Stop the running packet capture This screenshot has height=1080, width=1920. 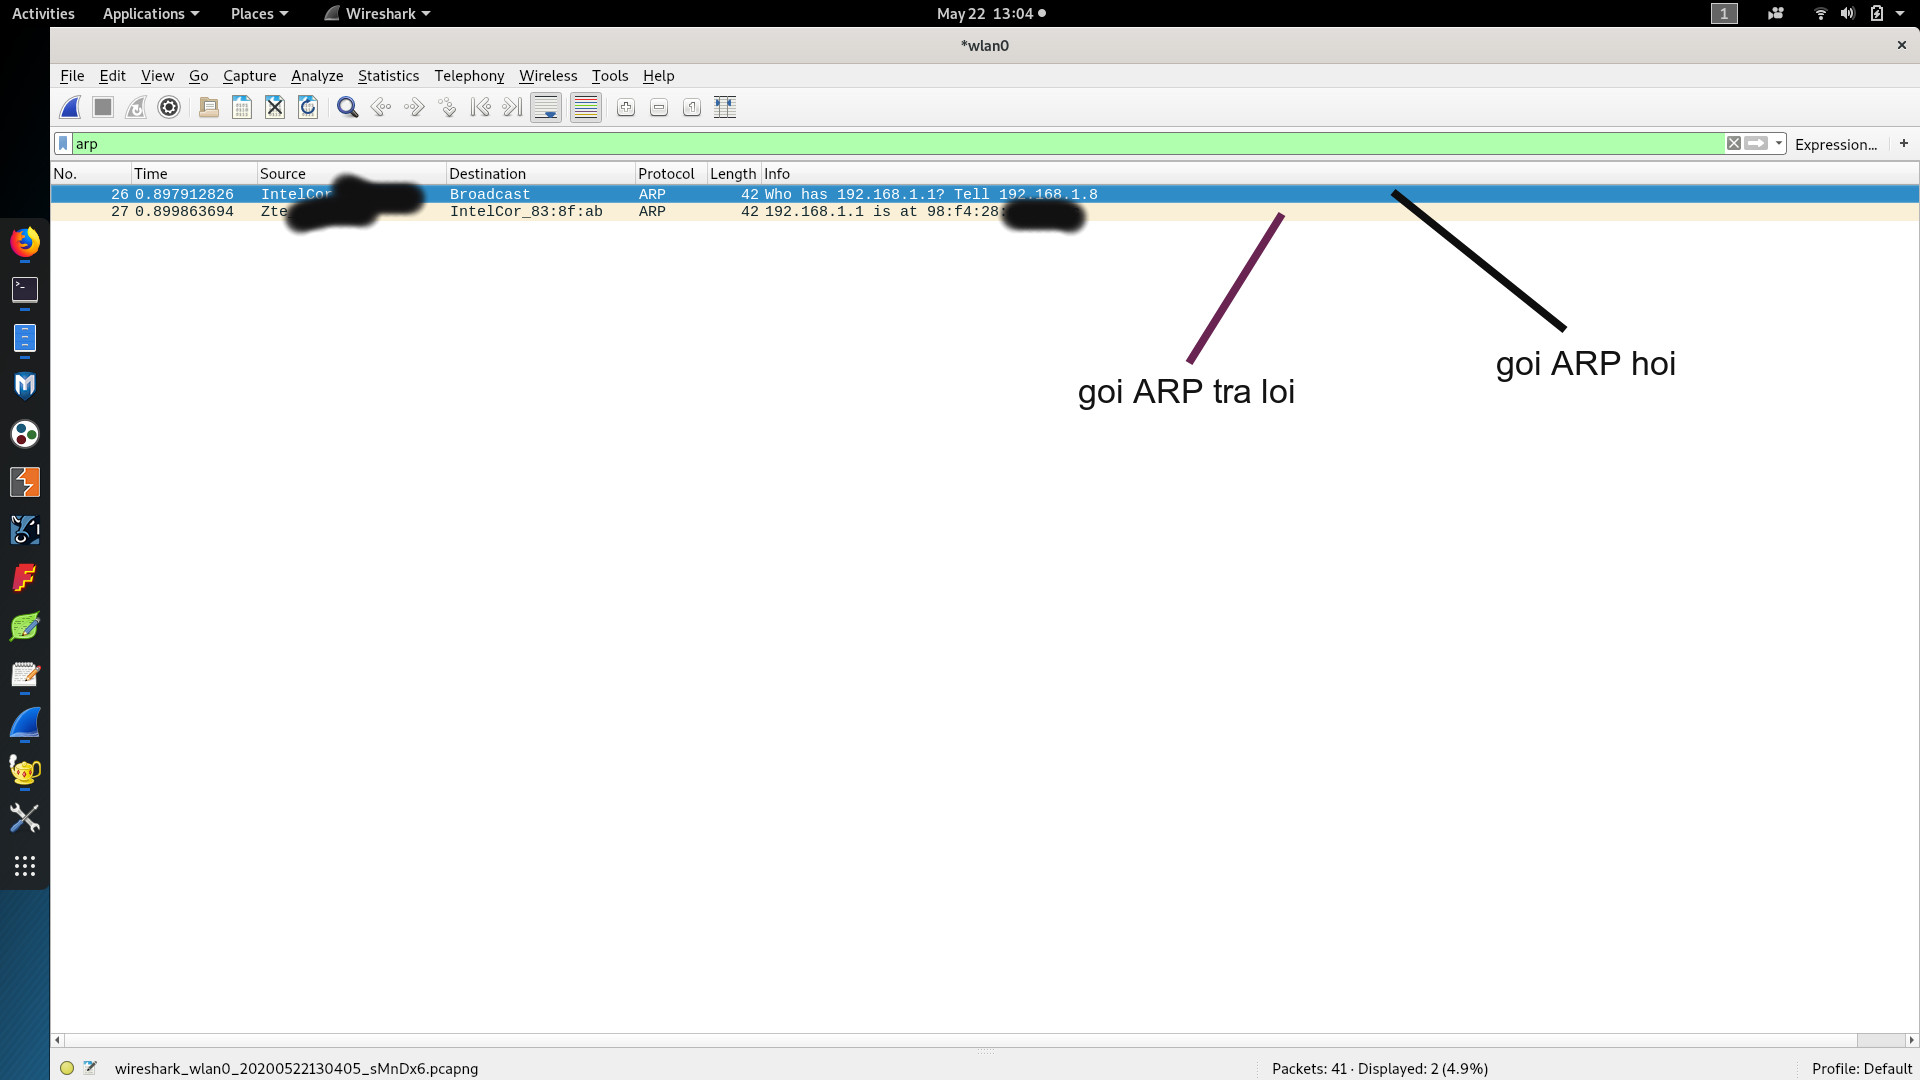click(x=103, y=107)
